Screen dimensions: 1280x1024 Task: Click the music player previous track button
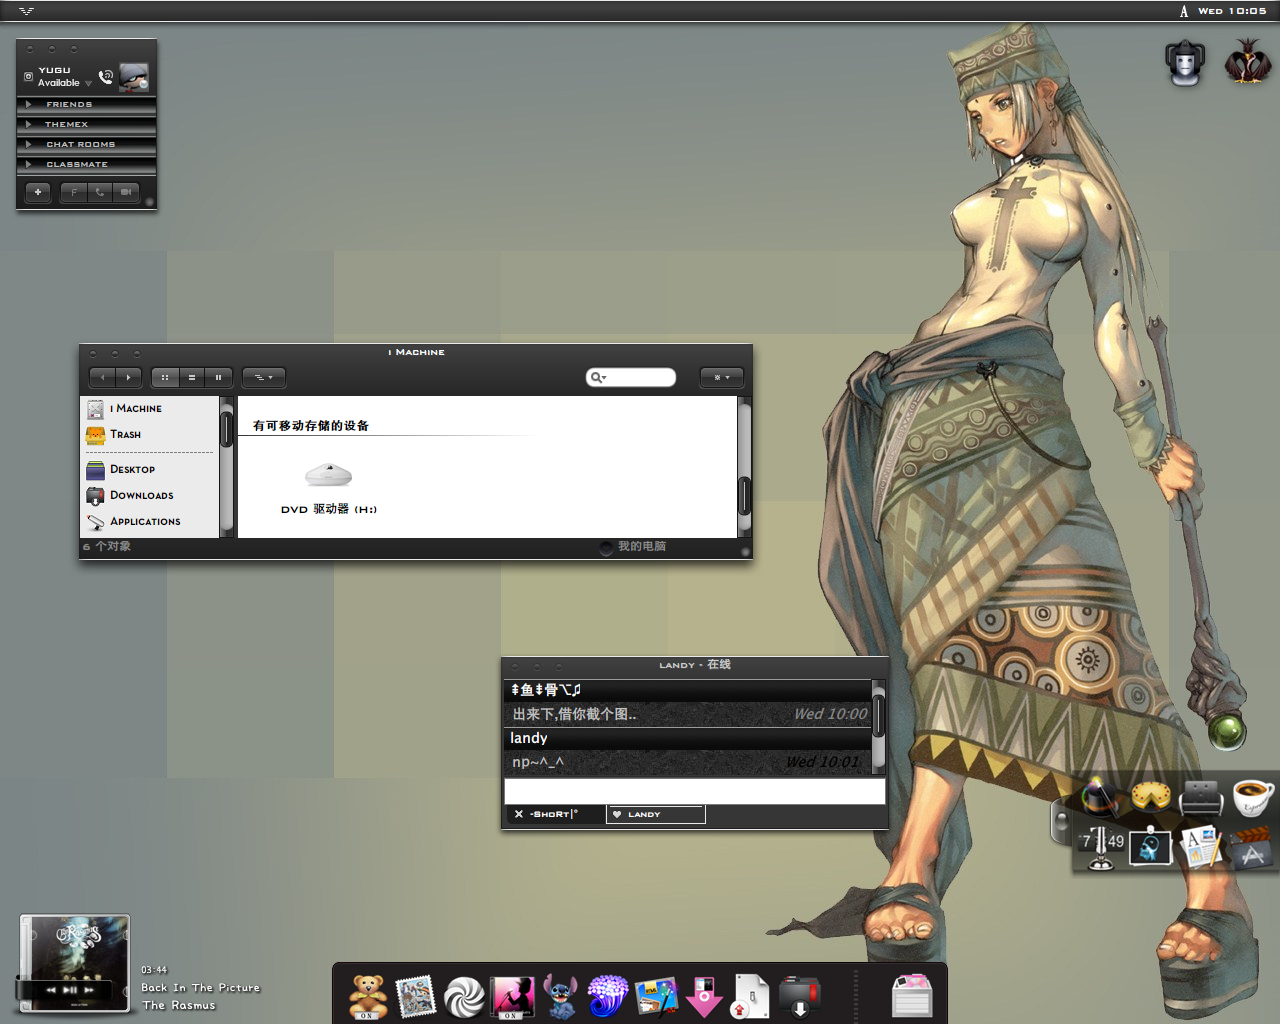pyautogui.click(x=51, y=989)
